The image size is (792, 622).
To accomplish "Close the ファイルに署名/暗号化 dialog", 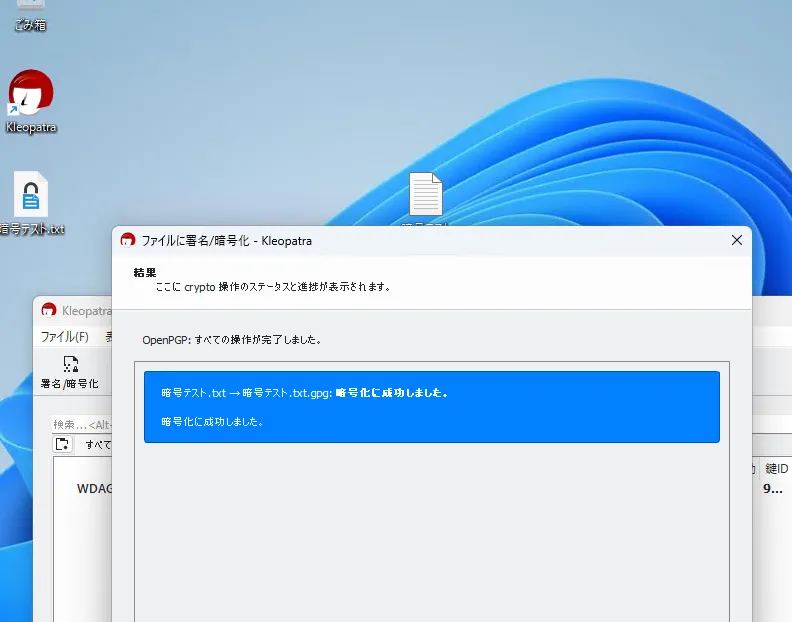I will pos(736,240).
